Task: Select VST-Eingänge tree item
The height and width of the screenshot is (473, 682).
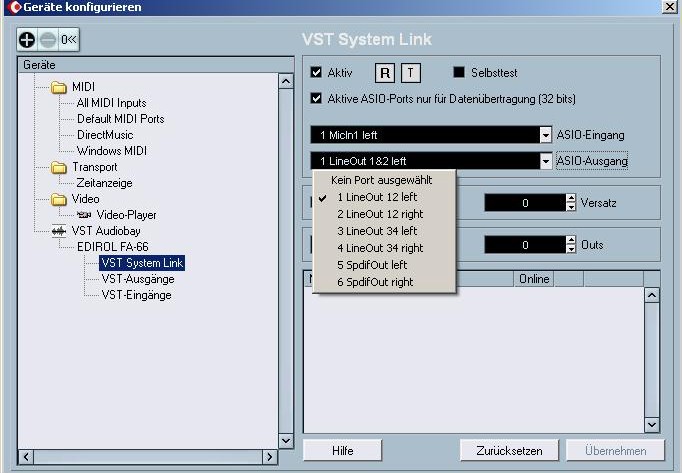Action: pyautogui.click(x=137, y=295)
